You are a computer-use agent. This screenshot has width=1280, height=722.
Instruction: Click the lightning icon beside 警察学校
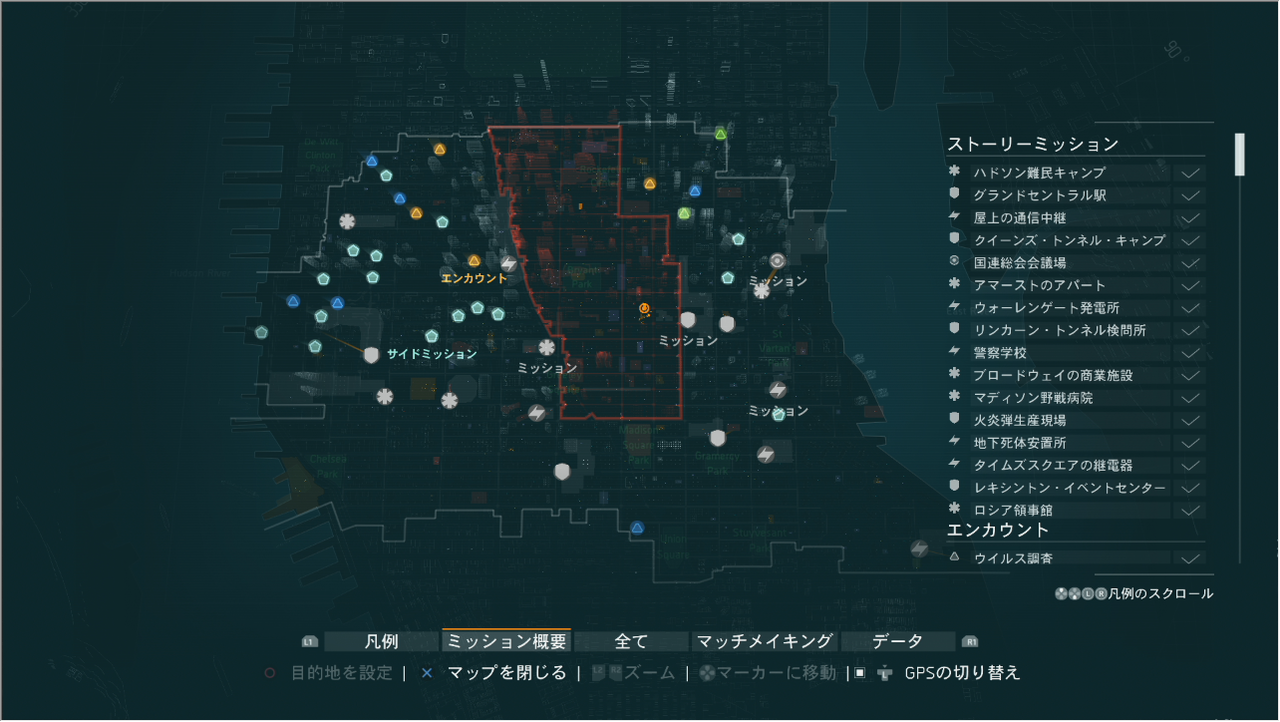click(954, 352)
